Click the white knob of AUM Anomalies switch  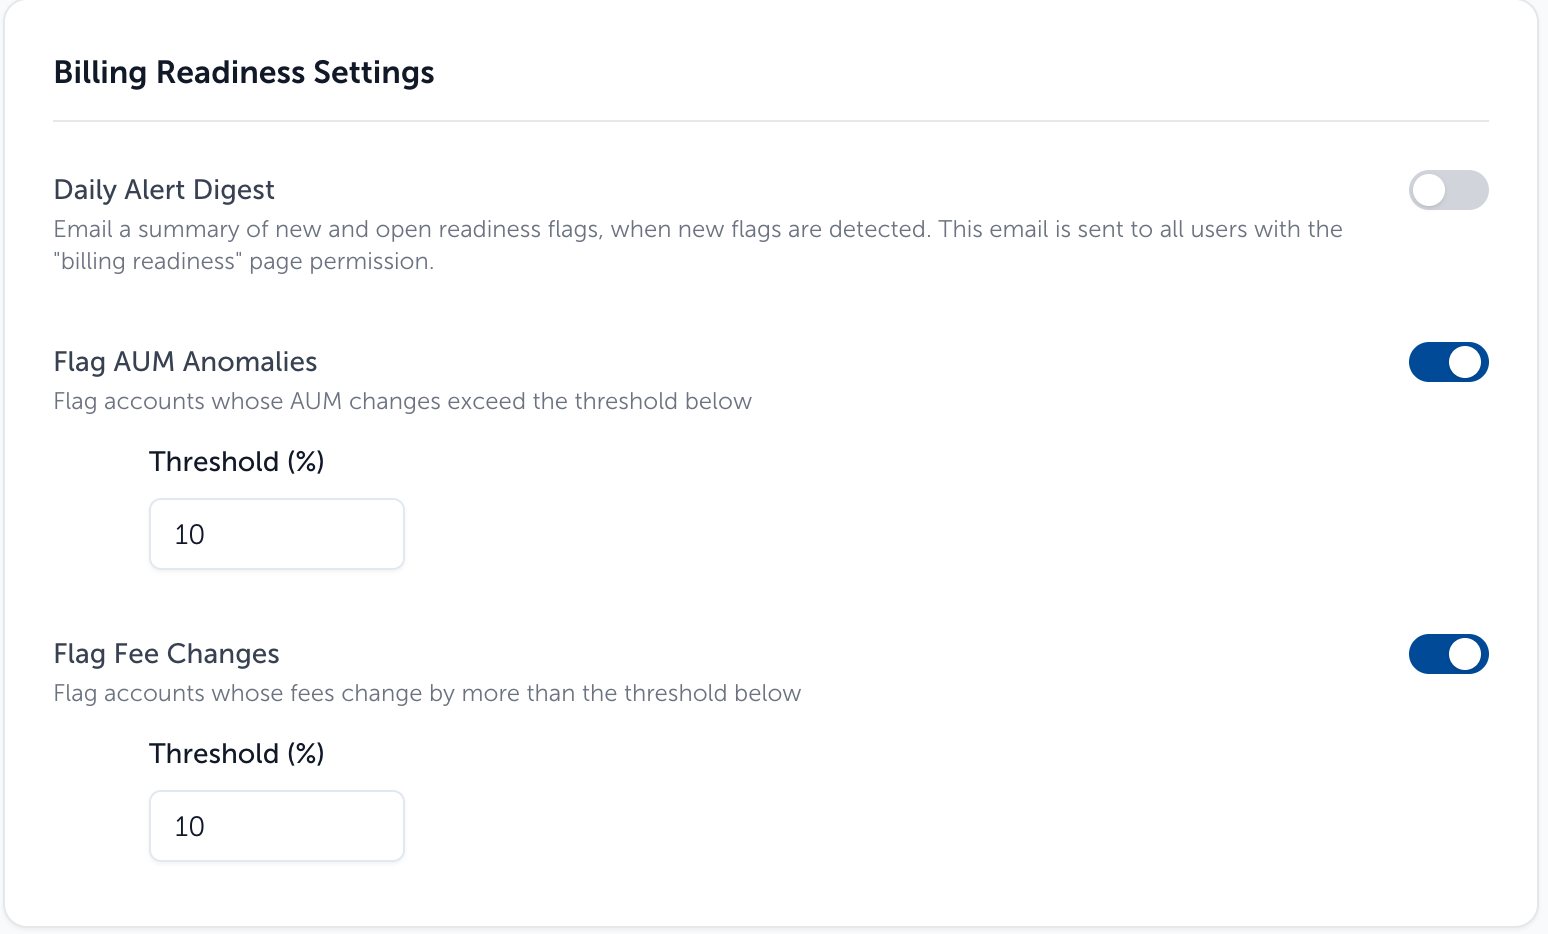pos(1465,362)
